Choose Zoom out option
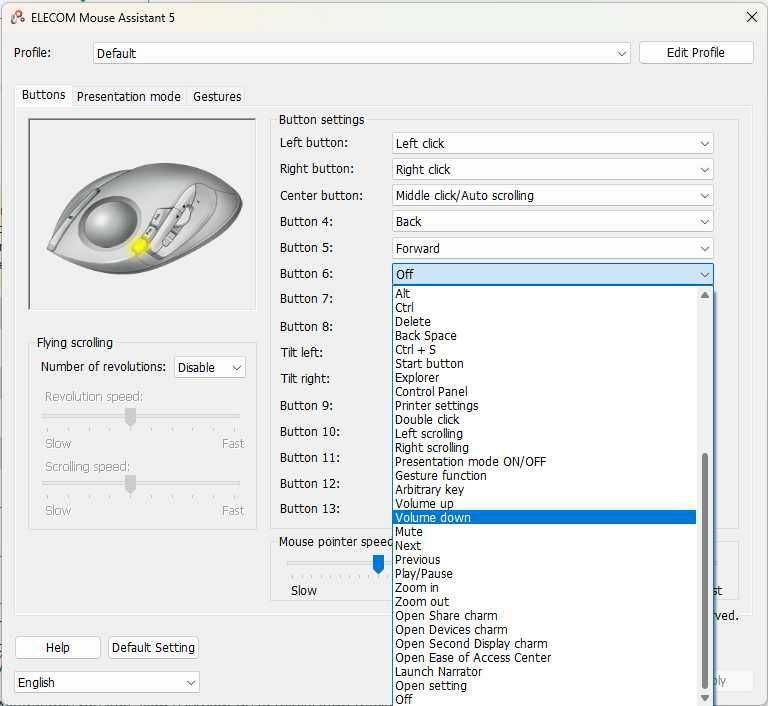Viewport: 768px width, 706px height. pyautogui.click(x=545, y=602)
